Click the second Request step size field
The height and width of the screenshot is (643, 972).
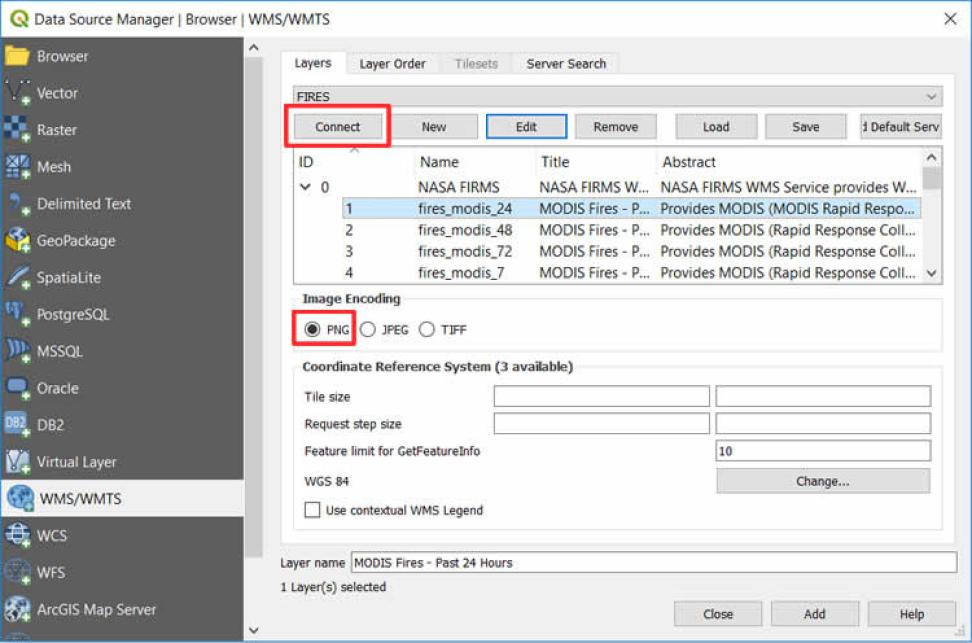(x=823, y=423)
